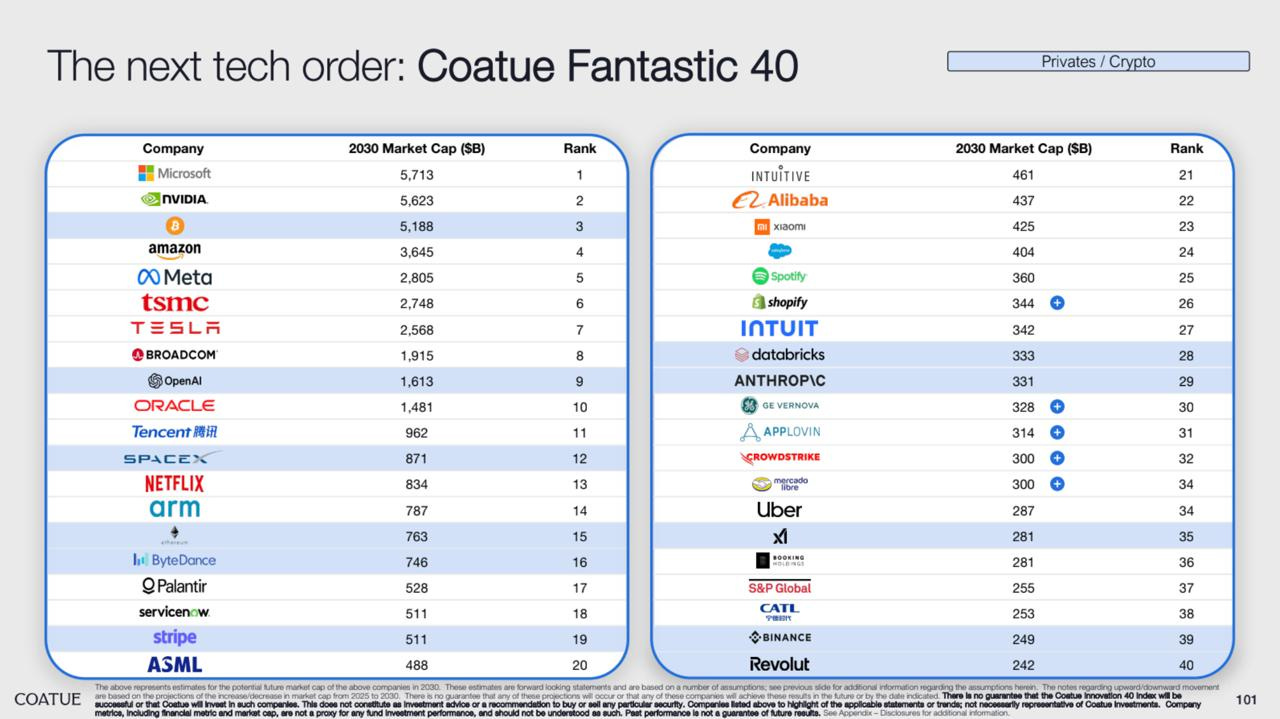The image size is (1280, 719).
Task: Click Databricks' market cap value 333
Action: point(1023,355)
